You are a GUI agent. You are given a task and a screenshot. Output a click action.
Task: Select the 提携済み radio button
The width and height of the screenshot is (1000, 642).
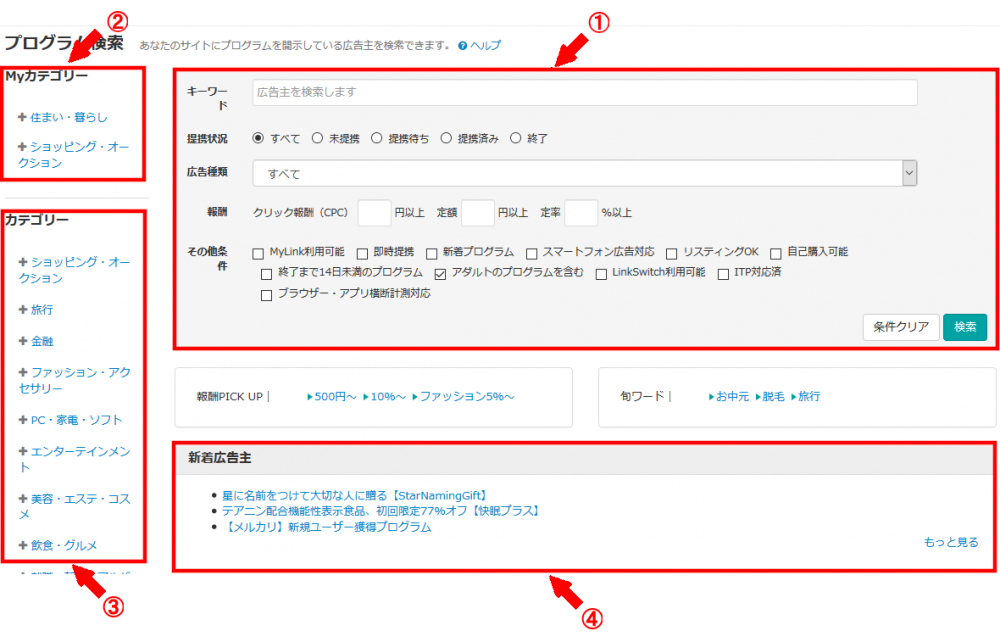tap(446, 138)
